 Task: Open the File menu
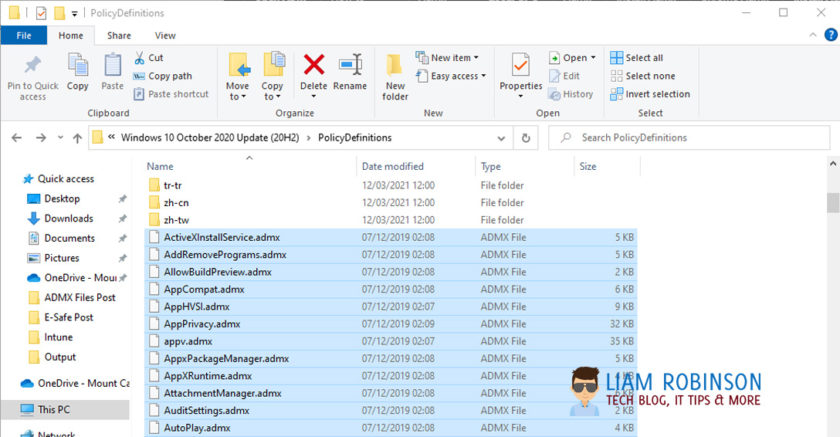[24, 35]
